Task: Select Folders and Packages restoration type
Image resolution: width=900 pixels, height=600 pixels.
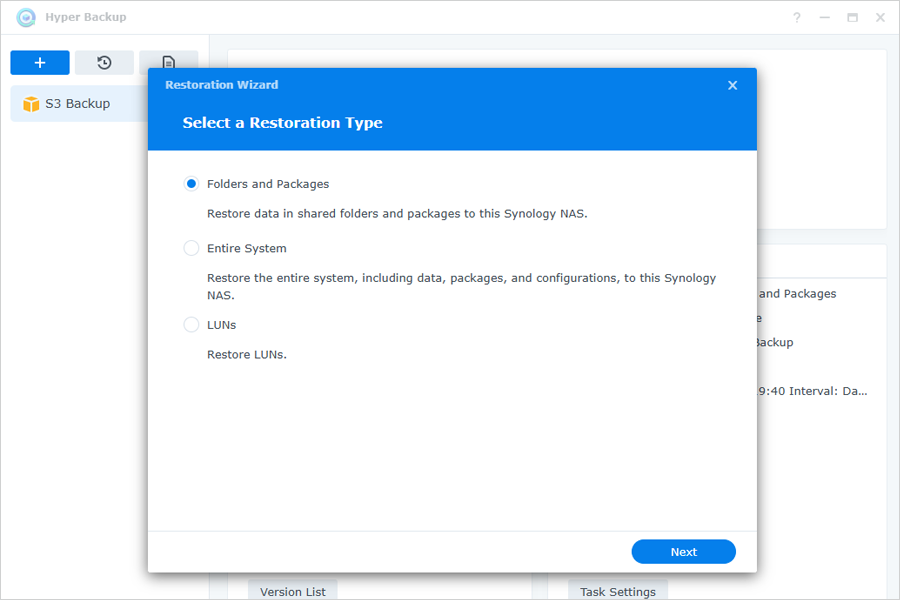Action: tap(191, 184)
